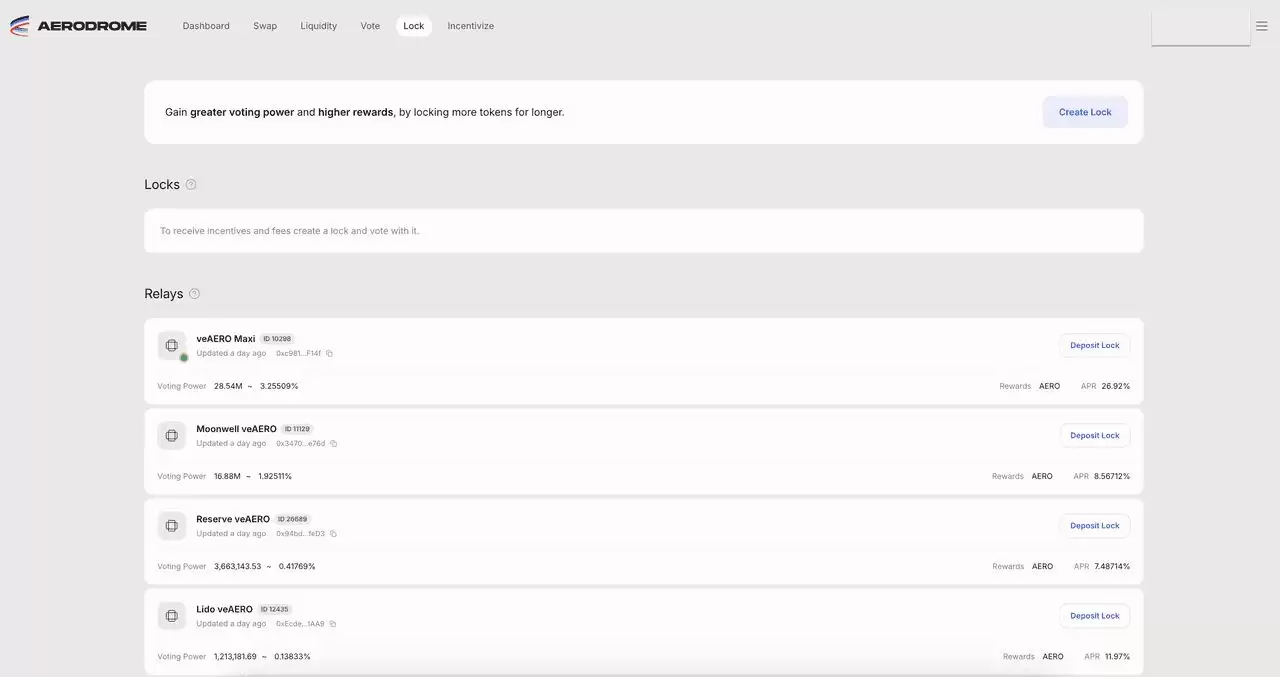1280x677 pixels.
Task: Switch to the Swap tab
Action: coord(265,26)
